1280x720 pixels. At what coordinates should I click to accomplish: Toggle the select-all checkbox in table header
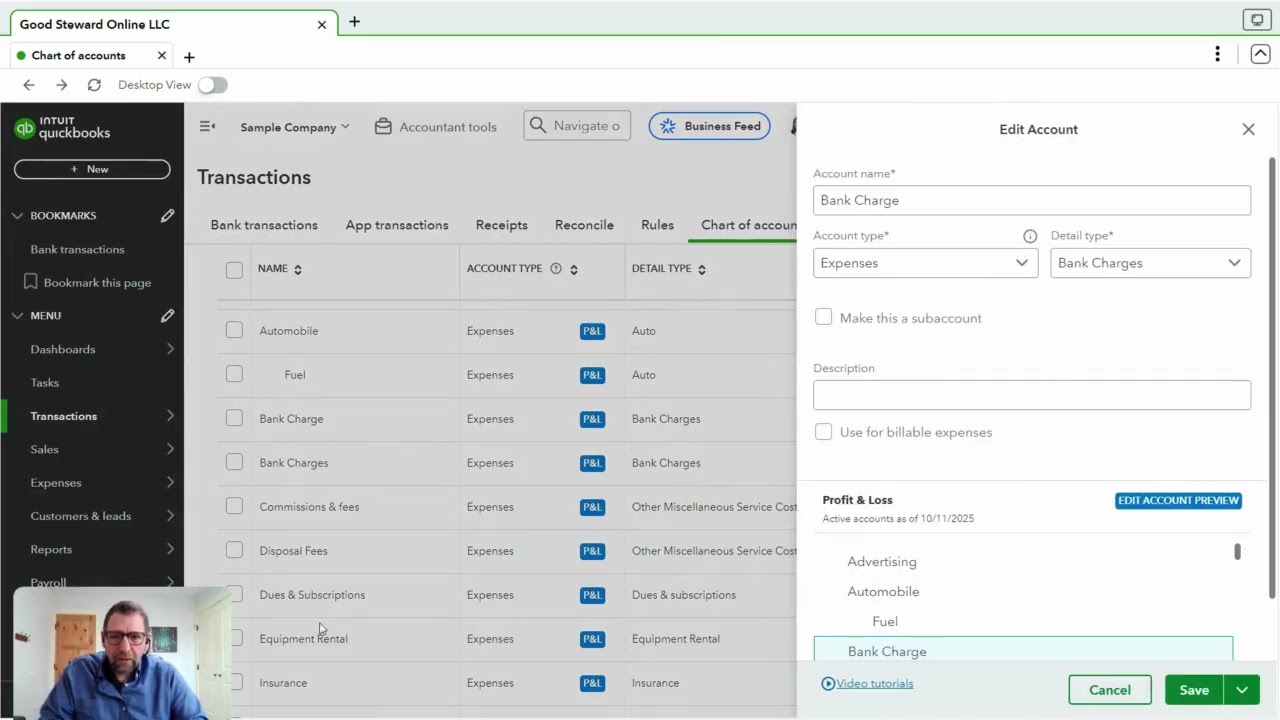234,270
